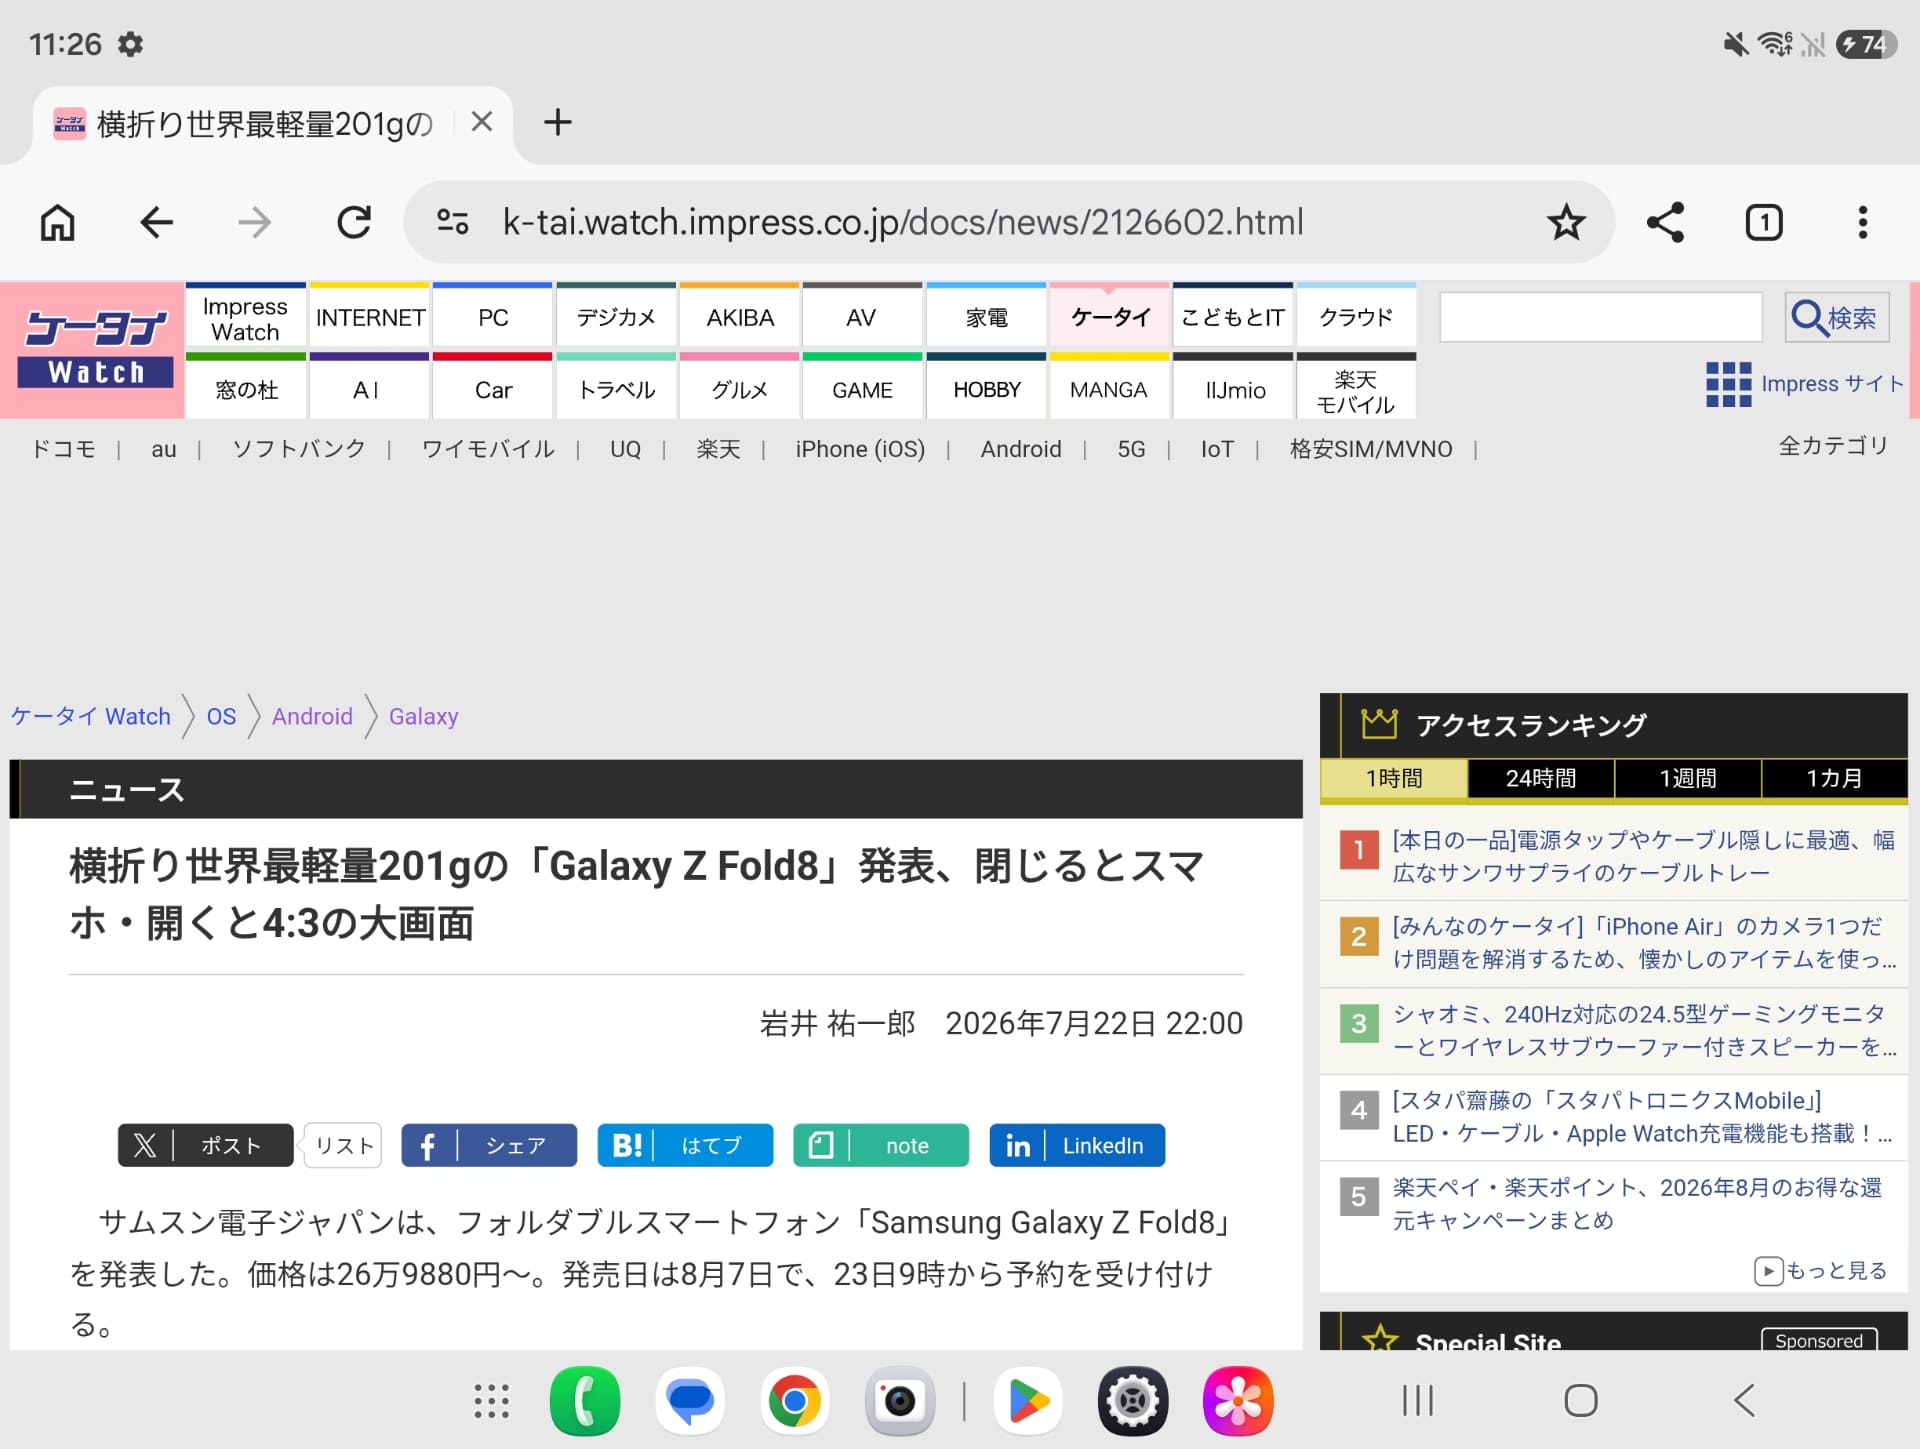Tap the Android back navigation button
Image resolution: width=1920 pixels, height=1449 pixels.
pyautogui.click(x=1744, y=1401)
